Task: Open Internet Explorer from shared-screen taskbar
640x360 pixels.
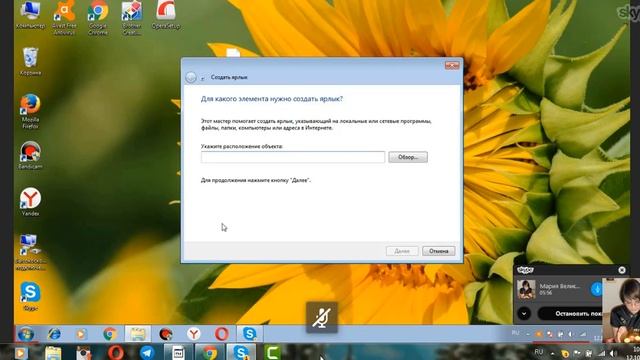Action: click(53, 334)
